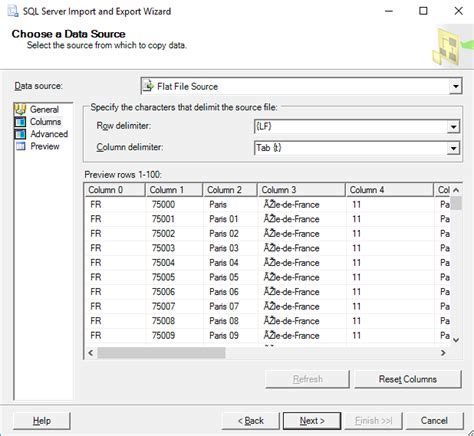Open the General page
The width and height of the screenshot is (474, 436).
[x=44, y=109]
